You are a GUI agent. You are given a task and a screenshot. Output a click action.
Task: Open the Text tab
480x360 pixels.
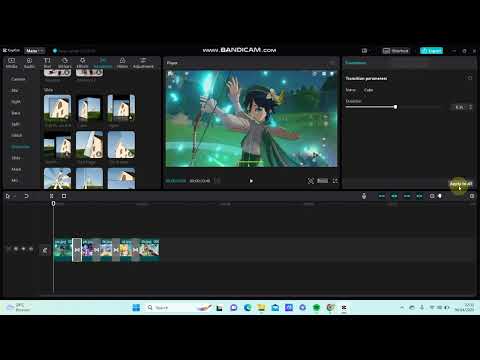47,63
